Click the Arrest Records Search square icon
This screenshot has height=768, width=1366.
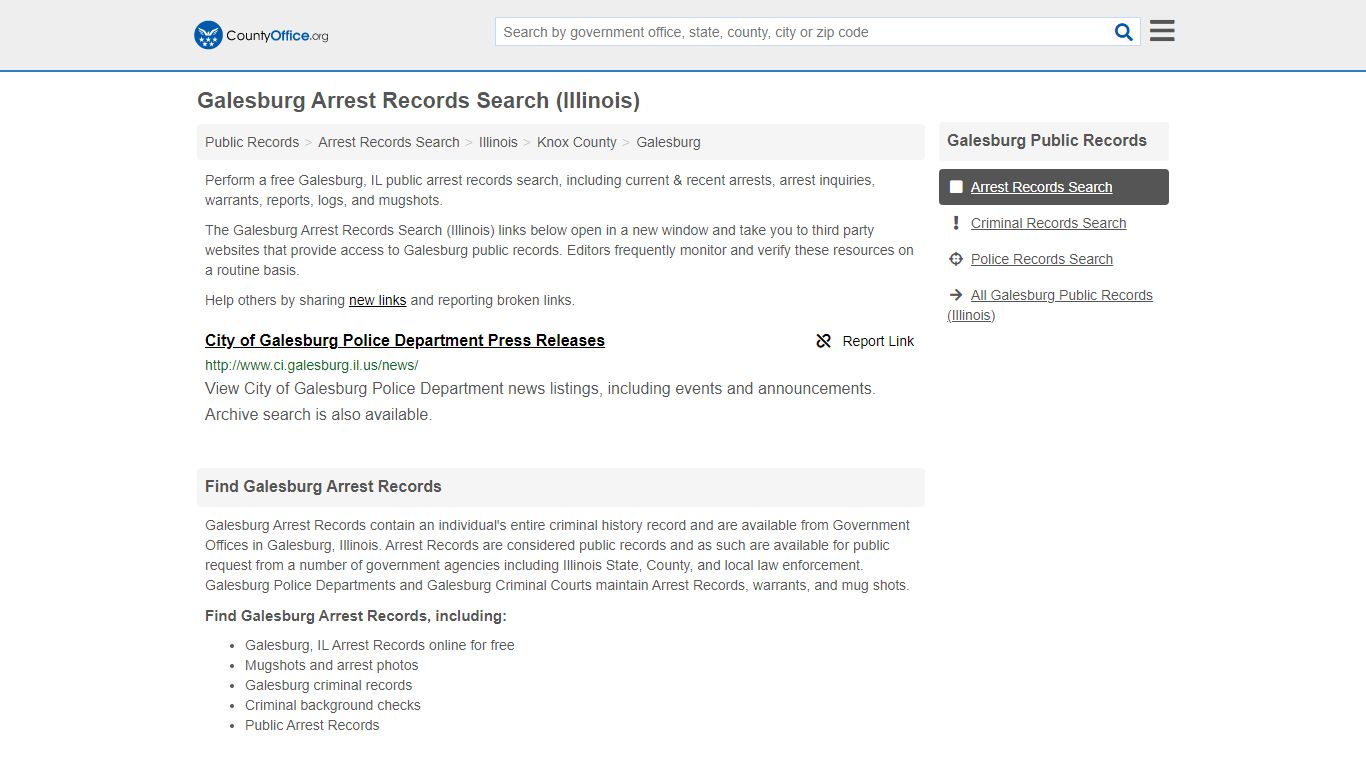(956, 187)
